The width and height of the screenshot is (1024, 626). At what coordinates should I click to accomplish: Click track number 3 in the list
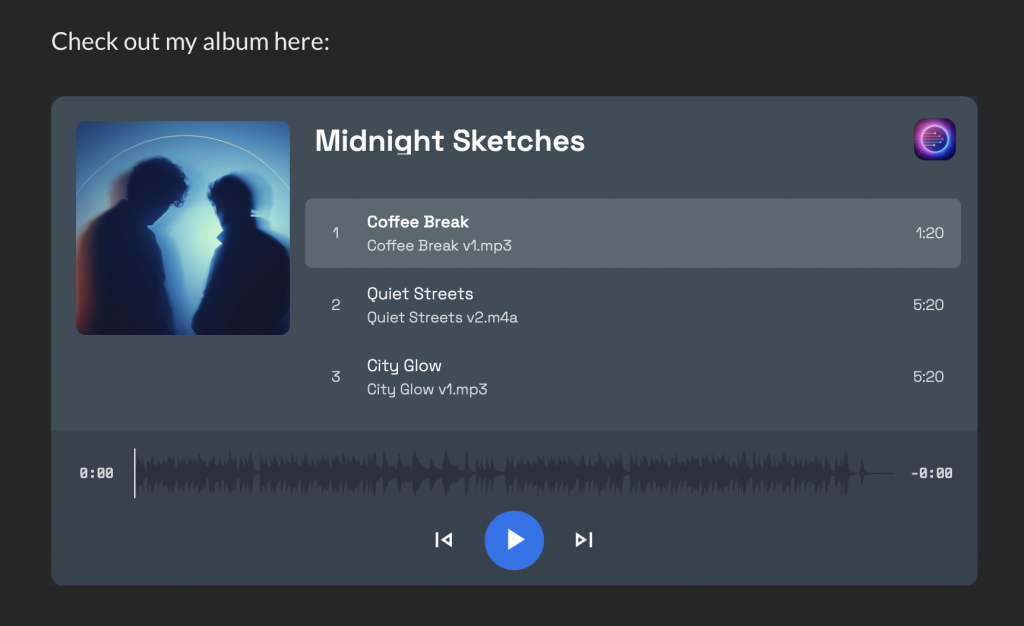coord(336,377)
